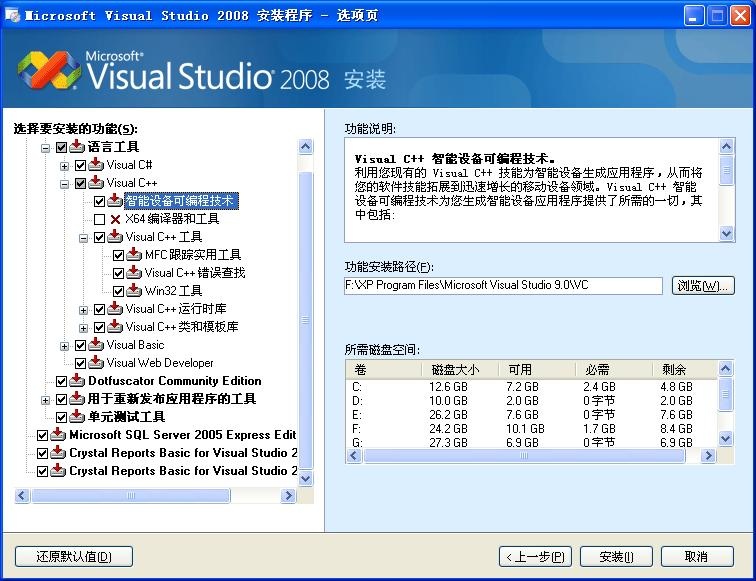Select the F: drive row

[531, 429]
